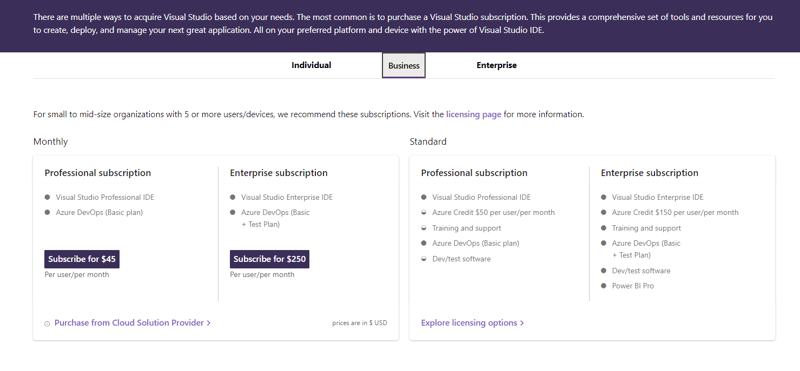800x371 pixels.
Task: Click Azure DevOps (Basic + Test Plan) under Standard
Action: pyautogui.click(x=646, y=249)
